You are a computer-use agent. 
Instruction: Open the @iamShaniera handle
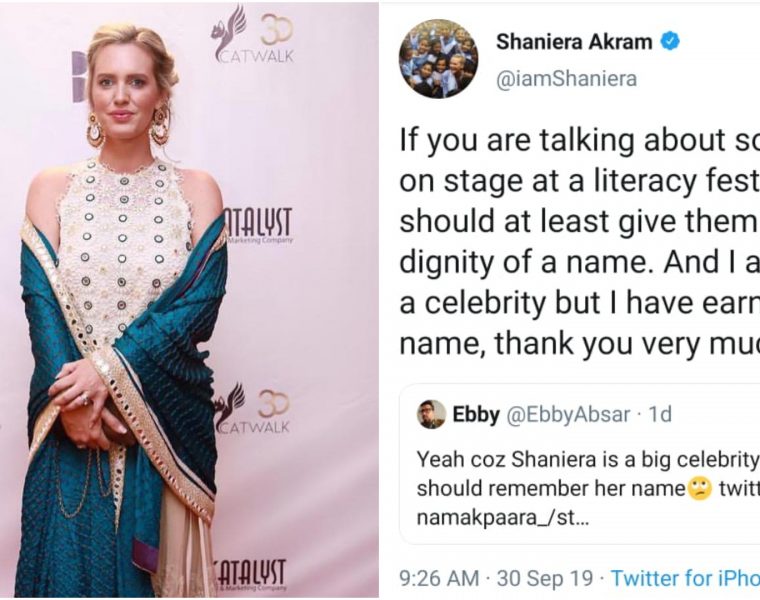pyautogui.click(x=566, y=79)
